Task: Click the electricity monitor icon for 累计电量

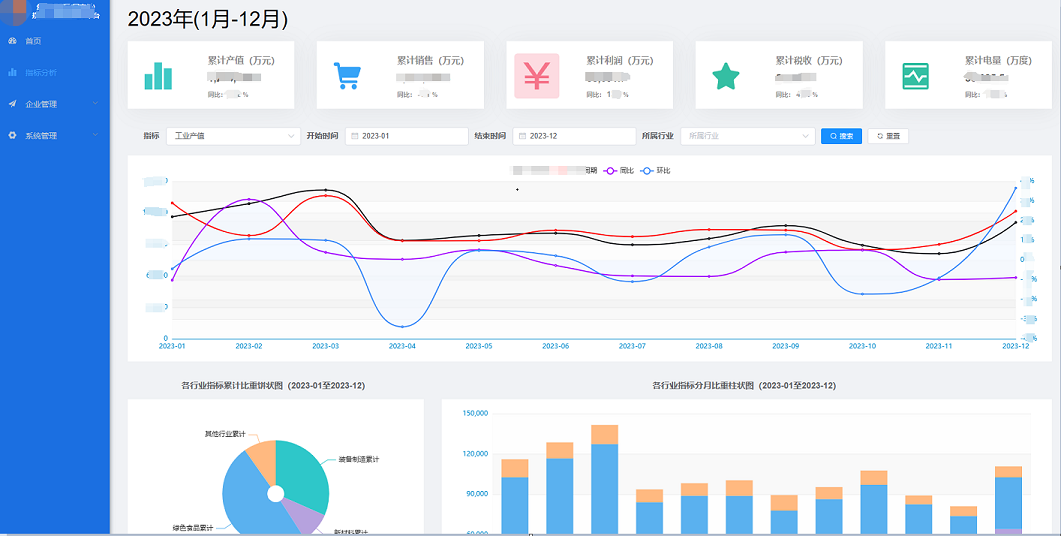Action: pyautogui.click(x=915, y=76)
